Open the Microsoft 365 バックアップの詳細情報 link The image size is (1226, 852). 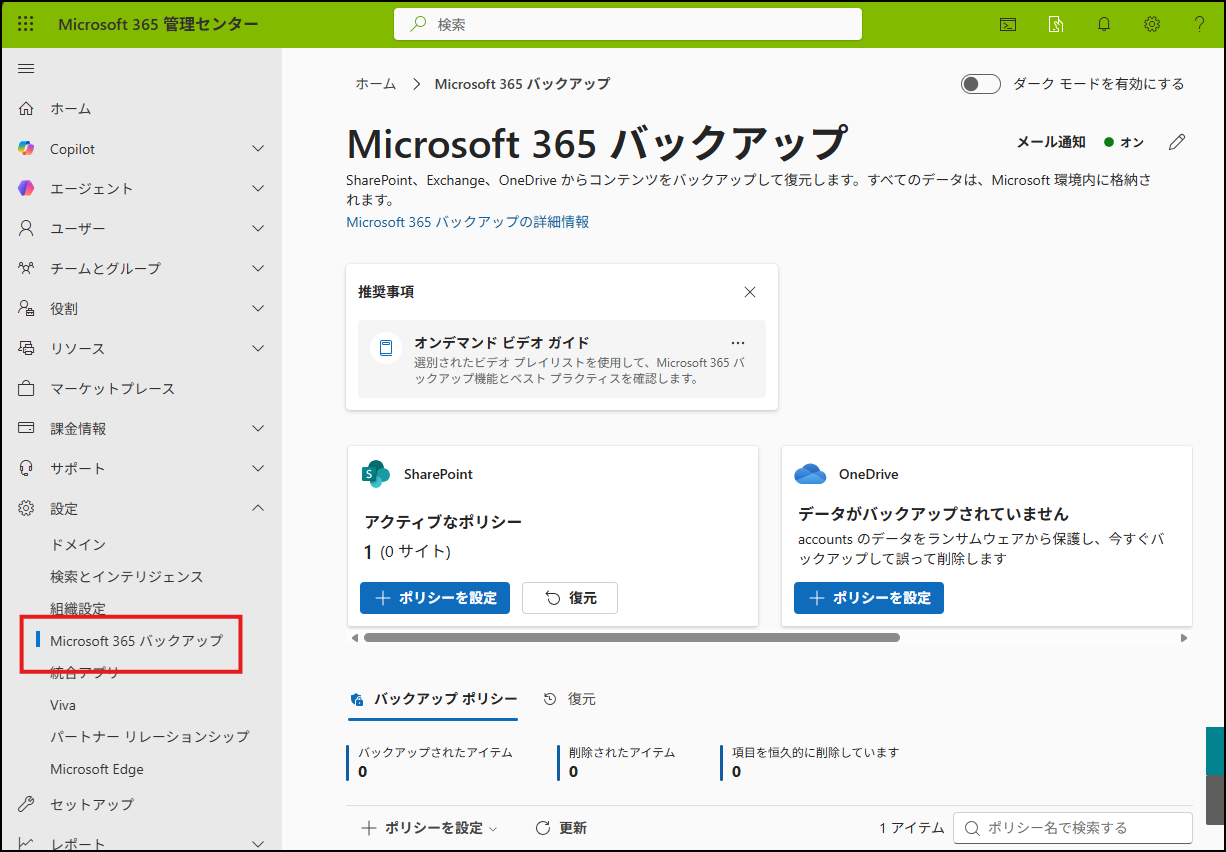467,222
